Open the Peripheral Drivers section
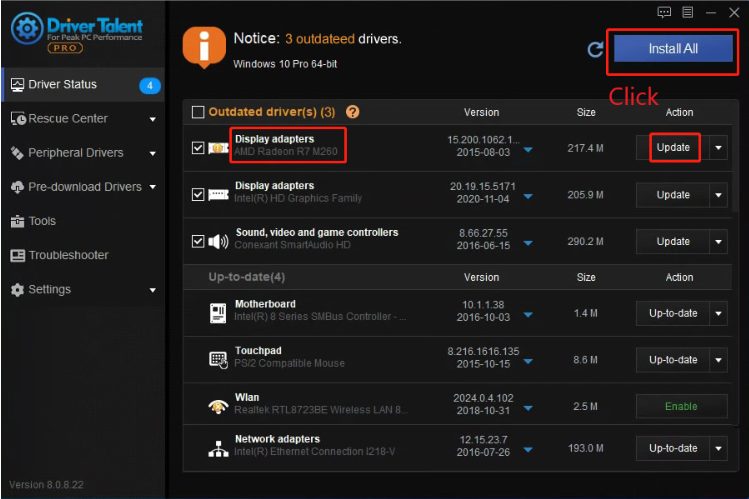This screenshot has width=749, height=499. pyautogui.click(x=83, y=153)
